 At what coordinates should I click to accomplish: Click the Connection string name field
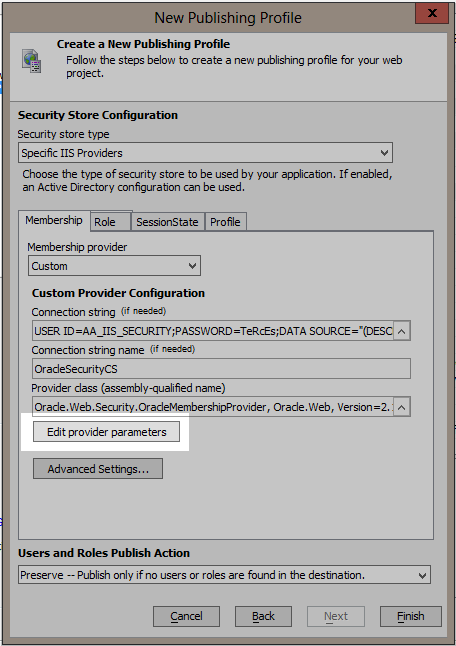(221, 369)
